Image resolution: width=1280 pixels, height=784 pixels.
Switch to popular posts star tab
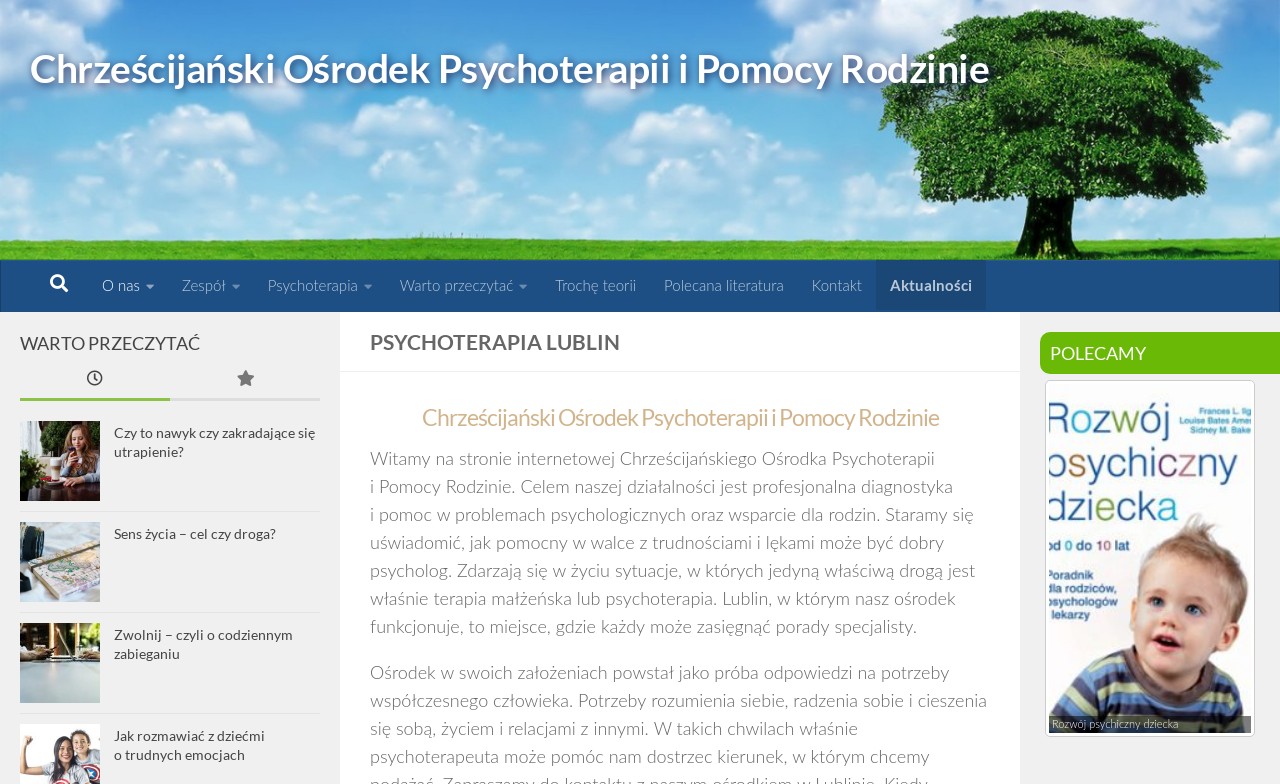[x=245, y=379]
